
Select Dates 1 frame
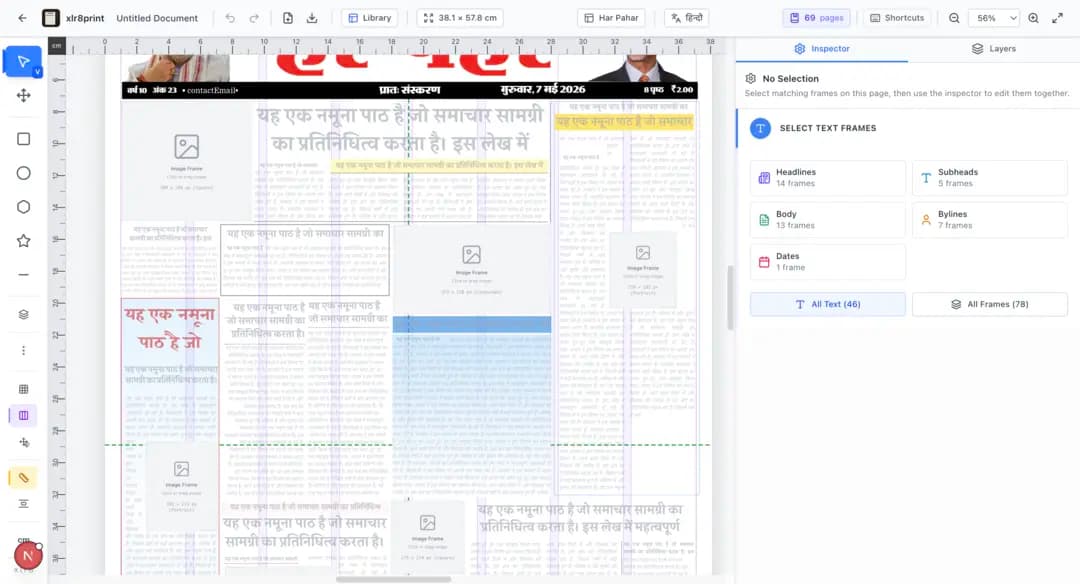pyautogui.click(x=828, y=262)
